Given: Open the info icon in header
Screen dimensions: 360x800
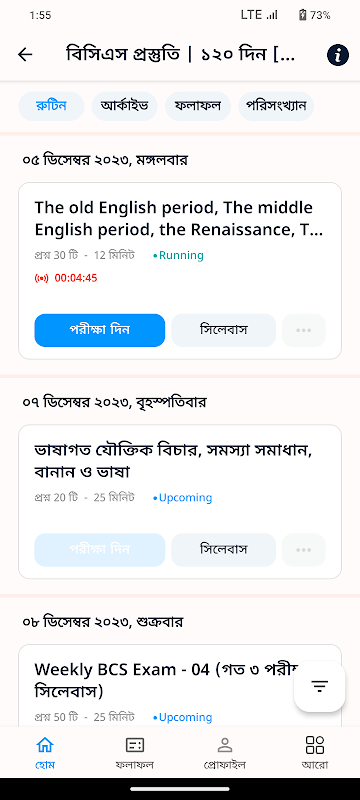Looking at the screenshot, I should click(338, 55).
